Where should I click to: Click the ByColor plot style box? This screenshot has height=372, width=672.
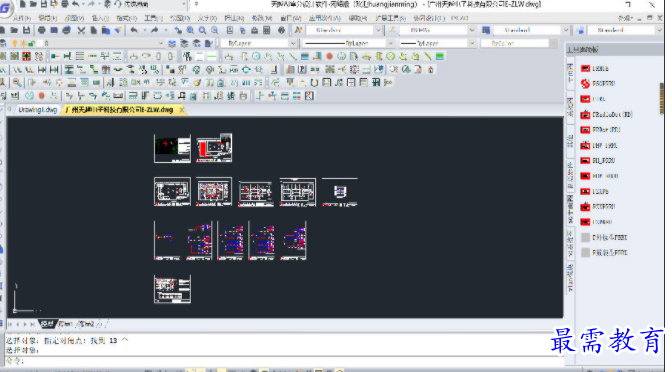515,43
